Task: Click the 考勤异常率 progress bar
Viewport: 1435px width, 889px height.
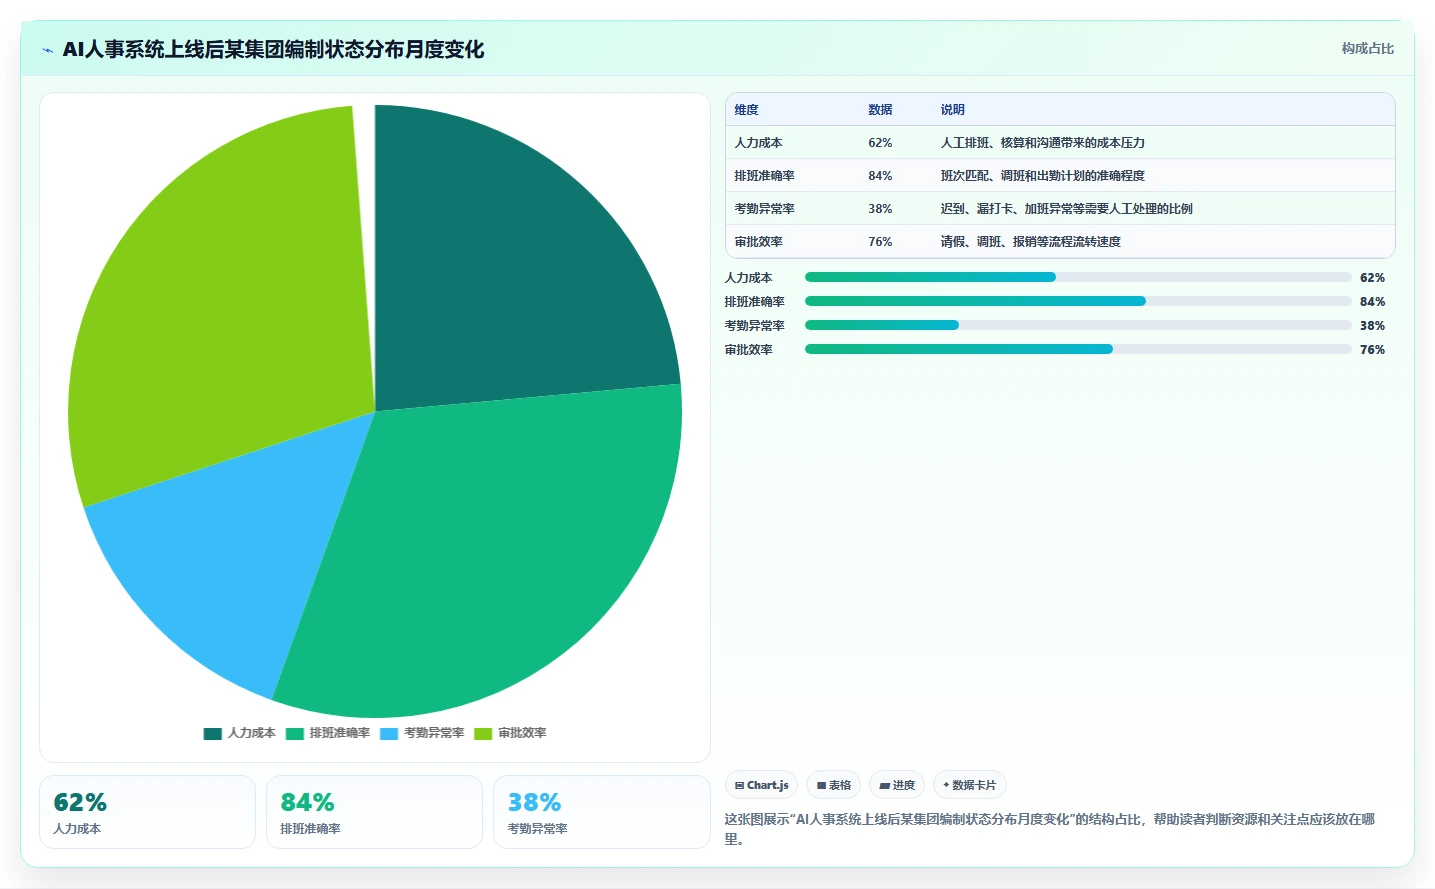Action: tap(1078, 325)
